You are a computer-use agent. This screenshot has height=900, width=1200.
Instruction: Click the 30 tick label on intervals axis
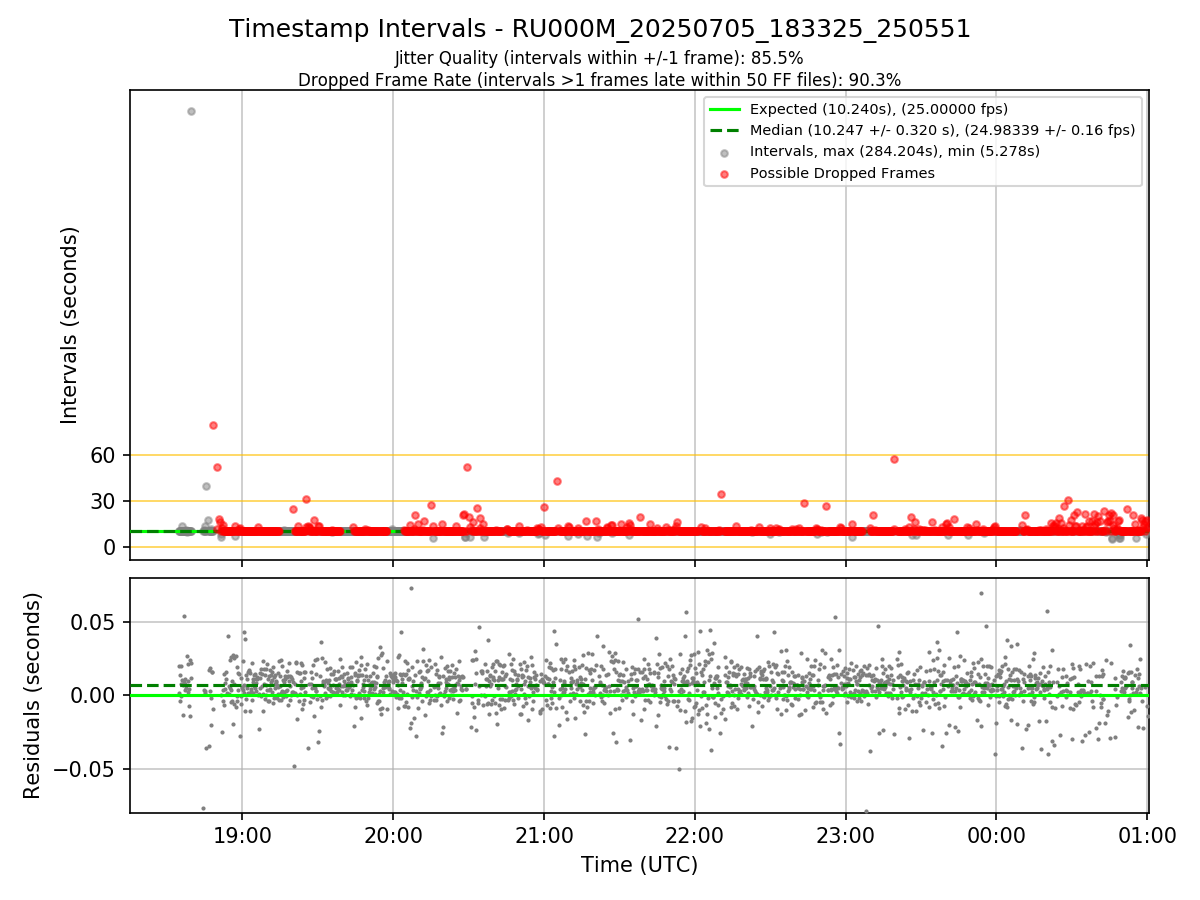pyautogui.click(x=105, y=501)
